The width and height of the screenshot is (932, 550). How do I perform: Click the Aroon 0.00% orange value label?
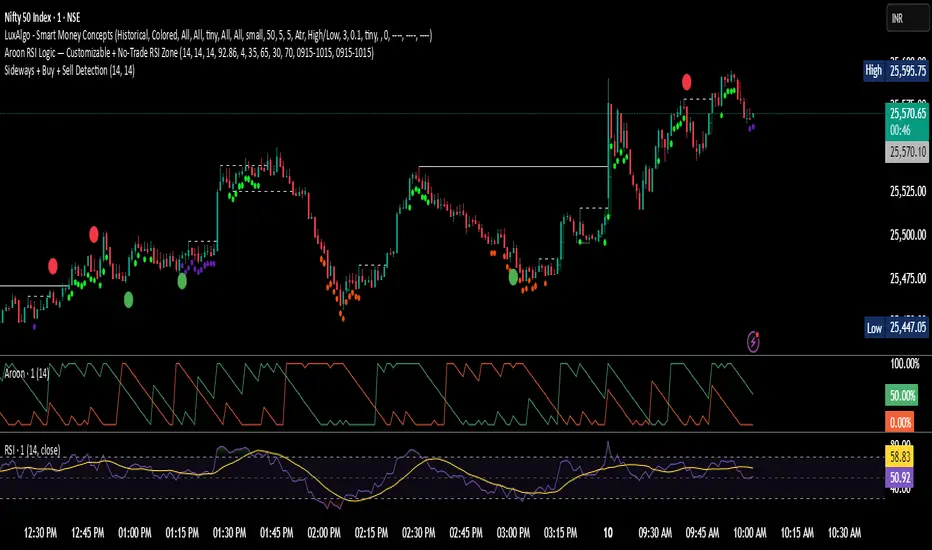(900, 423)
